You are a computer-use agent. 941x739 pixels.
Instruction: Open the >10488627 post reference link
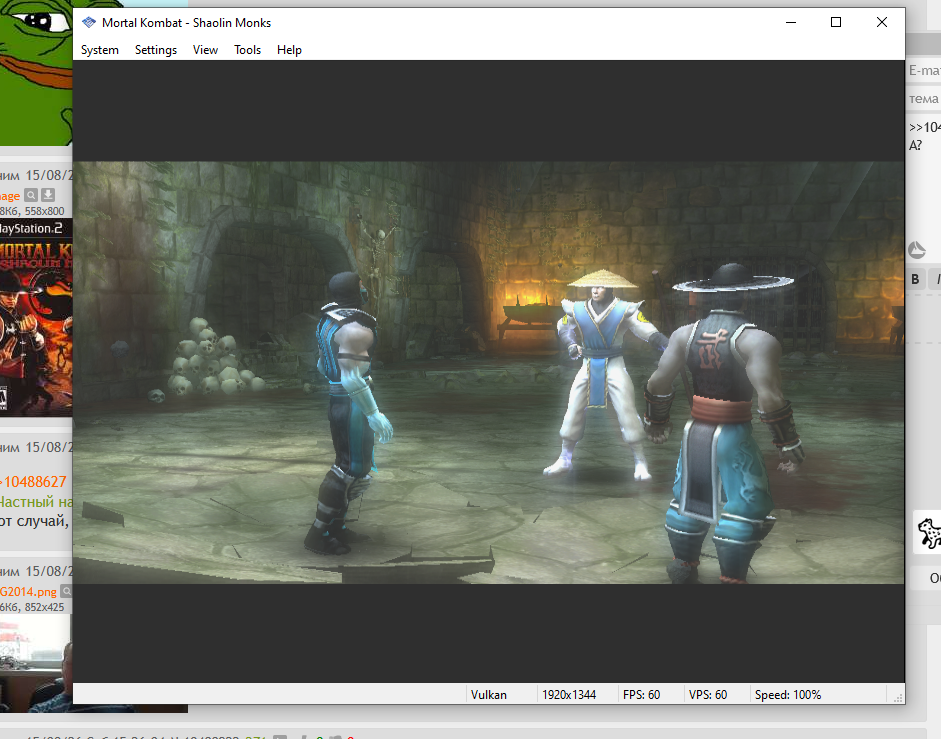(34, 481)
